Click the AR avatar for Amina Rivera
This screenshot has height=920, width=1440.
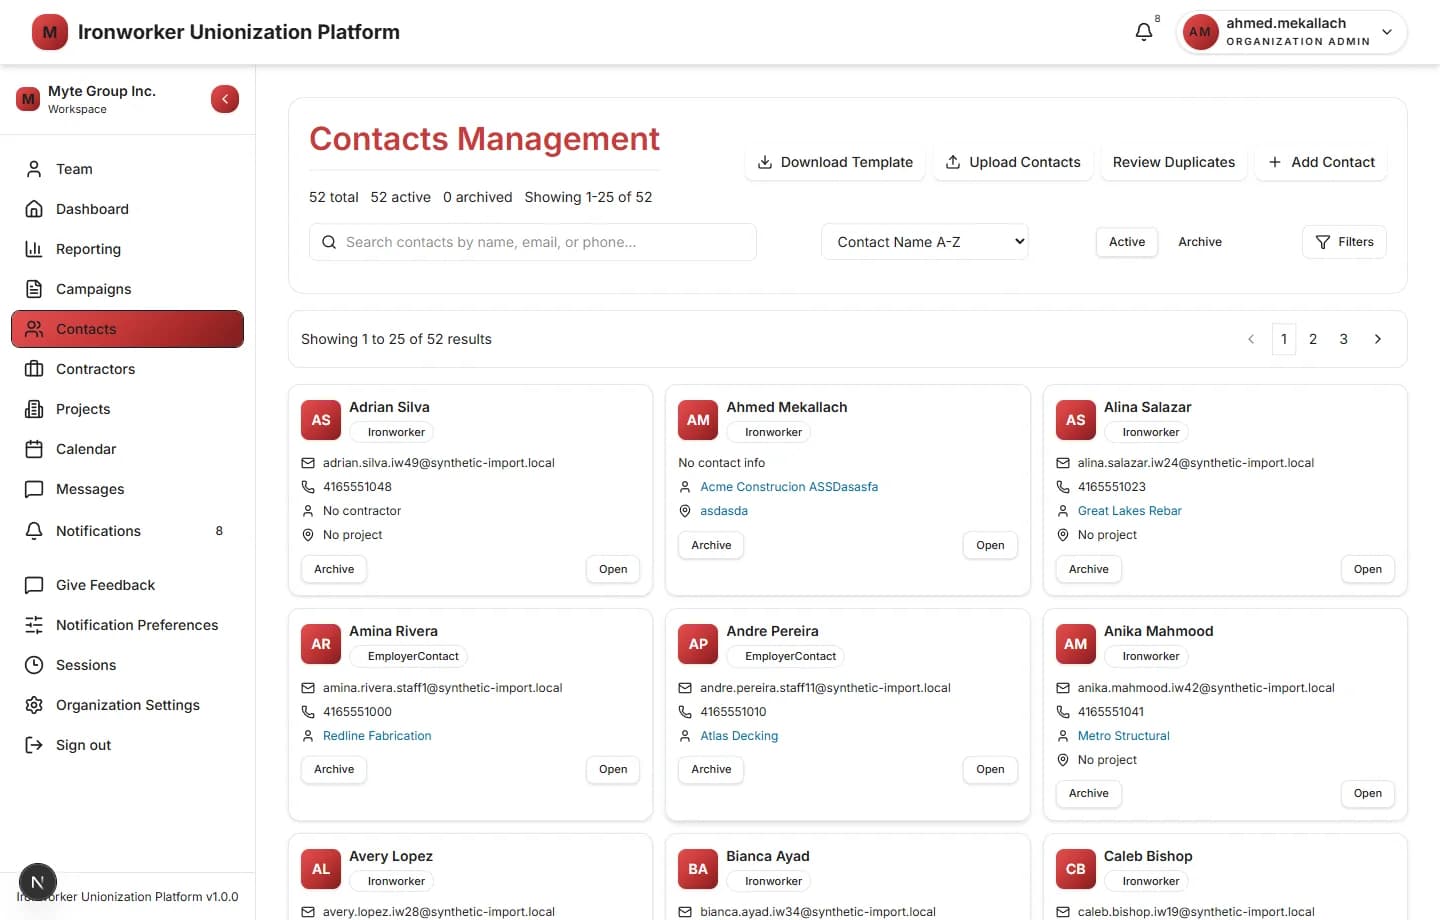(x=321, y=644)
